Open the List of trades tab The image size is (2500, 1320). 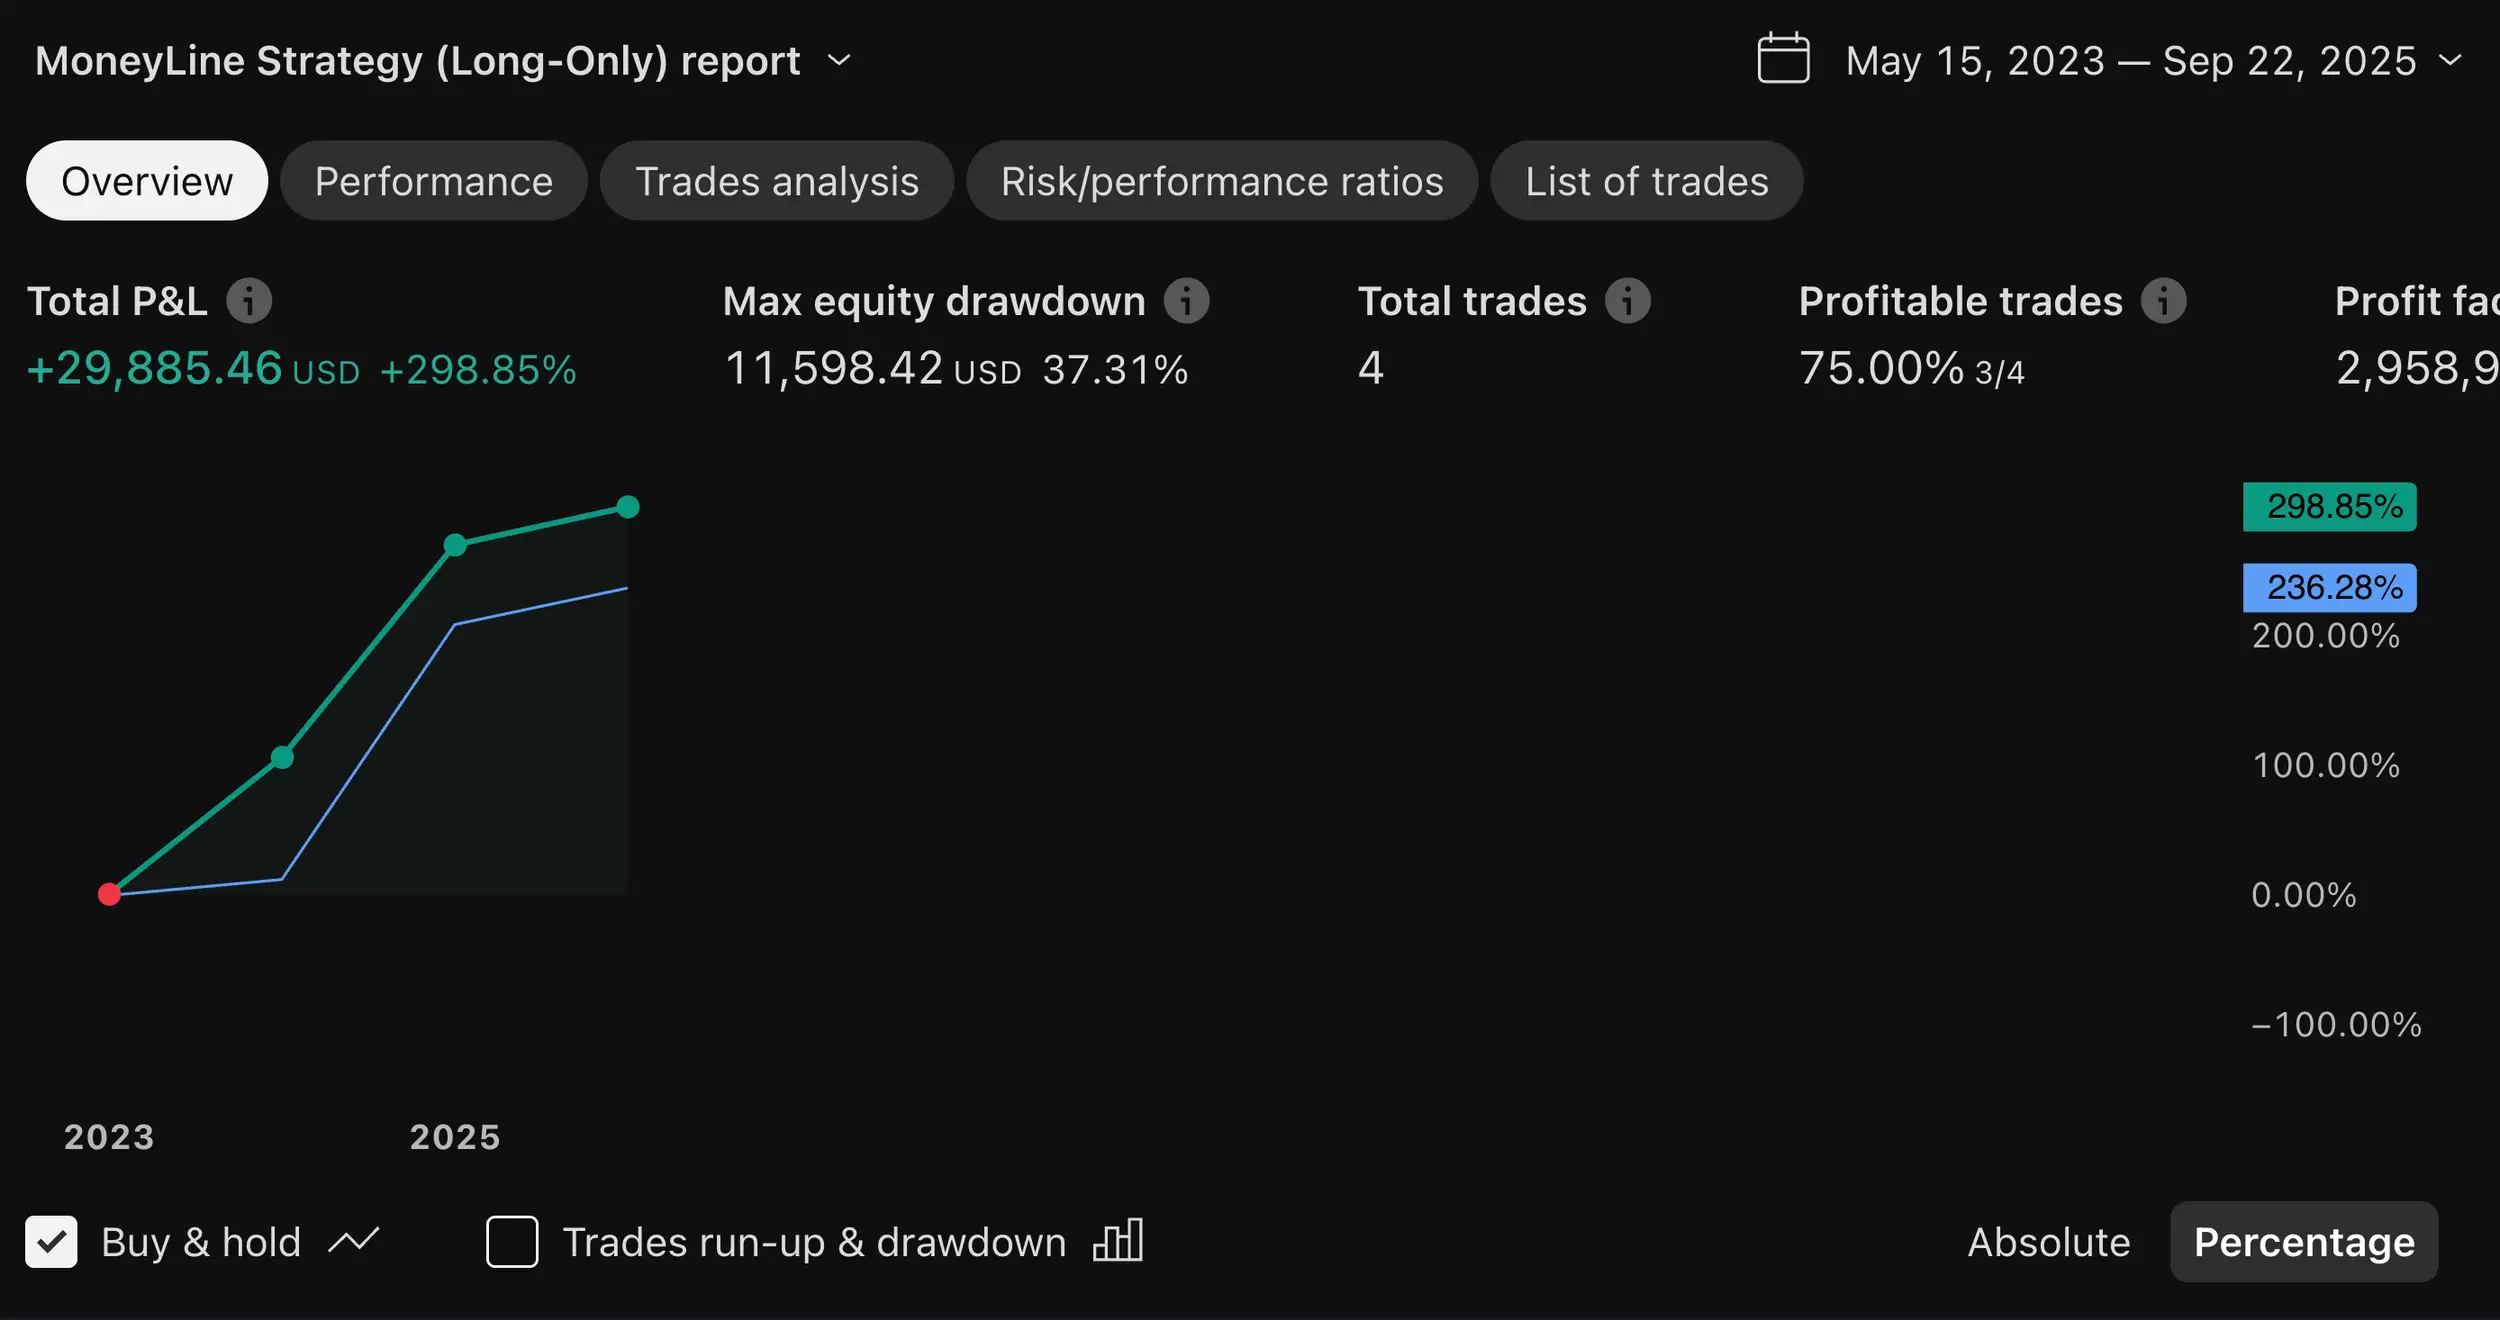(1646, 181)
